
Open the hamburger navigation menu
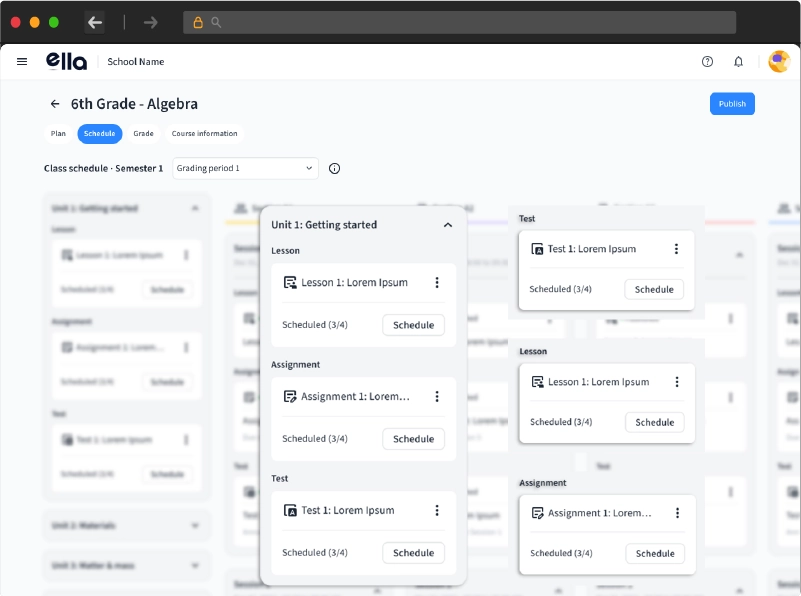click(22, 62)
